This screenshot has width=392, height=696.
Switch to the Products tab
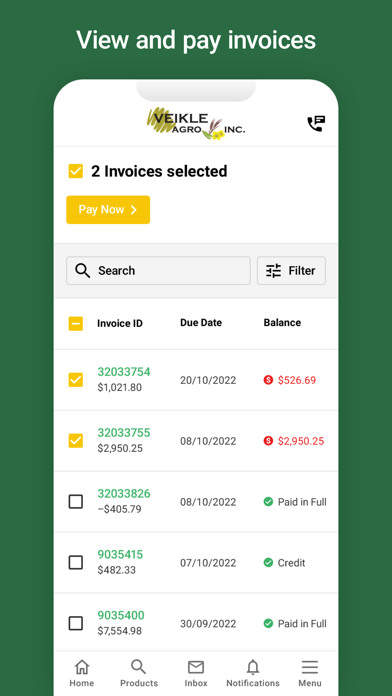pyautogui.click(x=139, y=673)
